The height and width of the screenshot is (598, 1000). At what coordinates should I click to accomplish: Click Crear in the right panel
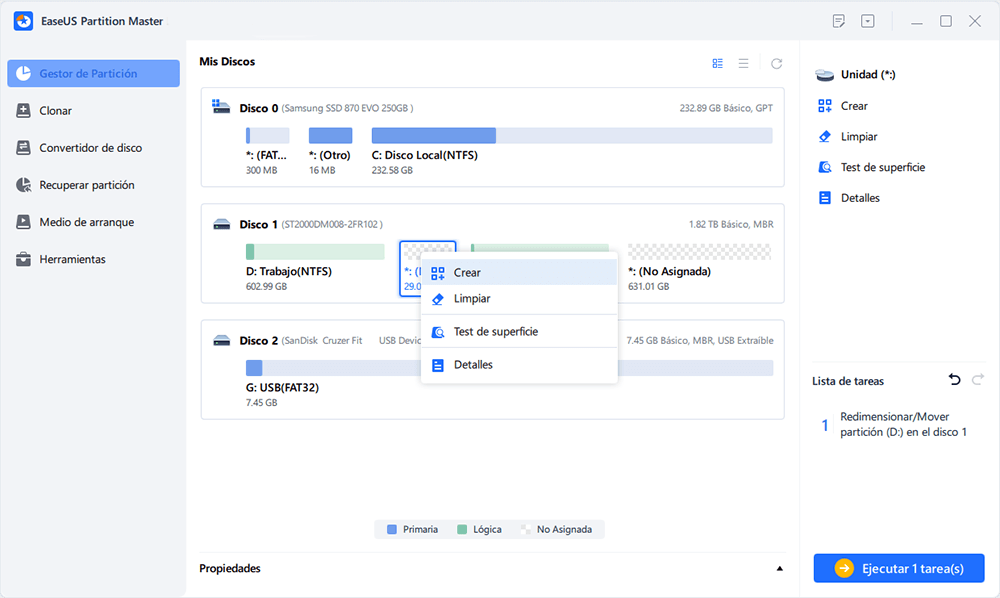pyautogui.click(x=854, y=106)
